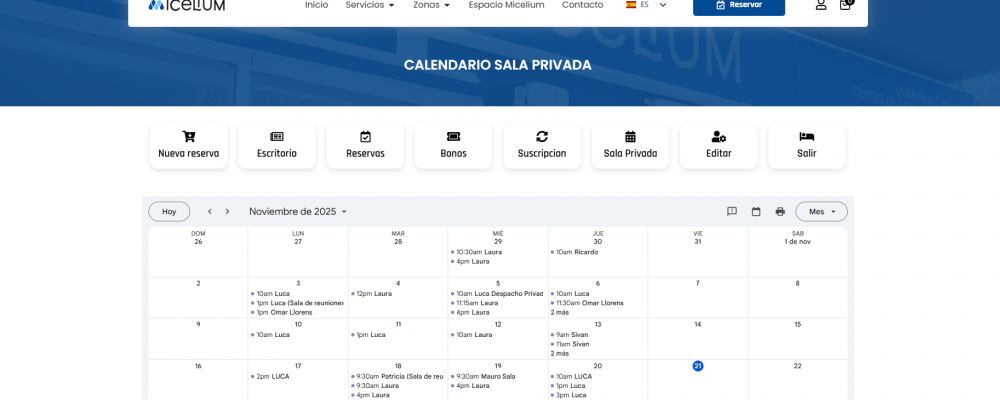
Task: Open the Reservas card
Action: tap(365, 145)
